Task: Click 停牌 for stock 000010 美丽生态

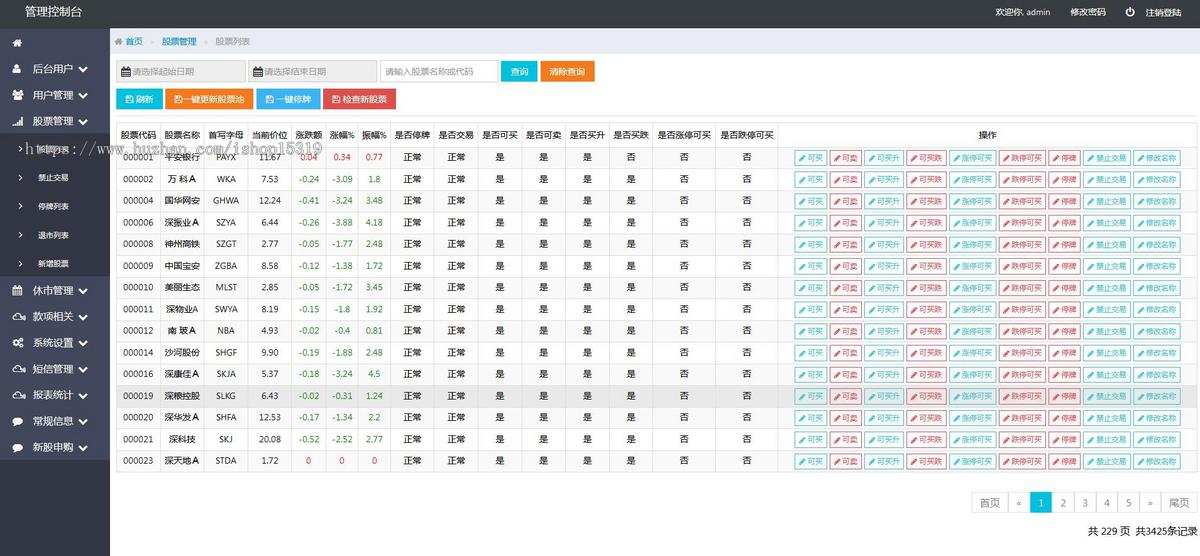Action: pos(1064,287)
